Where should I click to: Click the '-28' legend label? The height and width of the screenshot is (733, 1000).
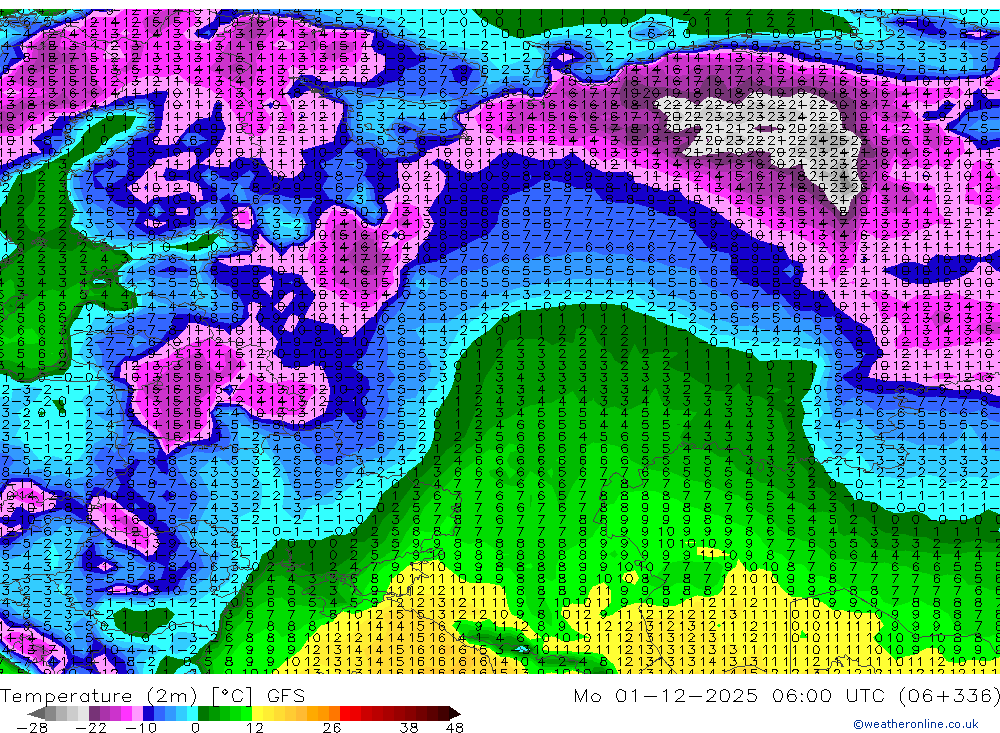point(32,727)
